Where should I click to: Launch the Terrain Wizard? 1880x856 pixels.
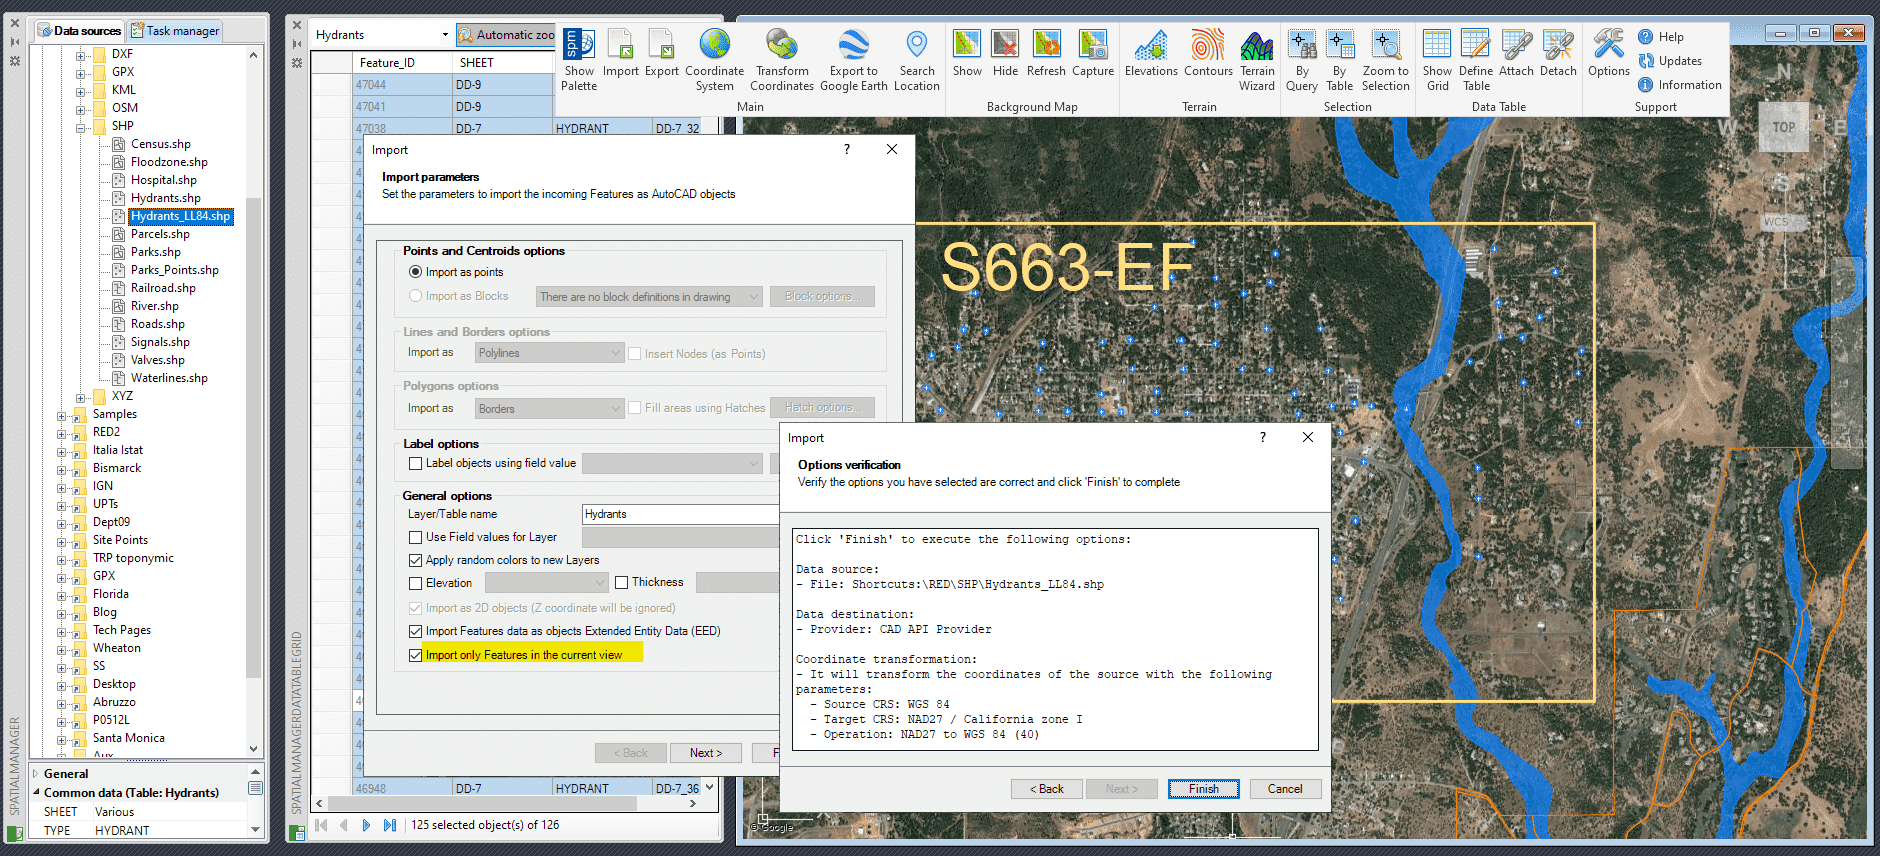[x=1257, y=60]
